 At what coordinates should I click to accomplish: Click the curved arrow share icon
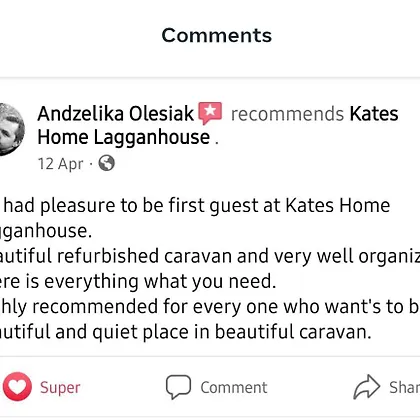coord(366,387)
